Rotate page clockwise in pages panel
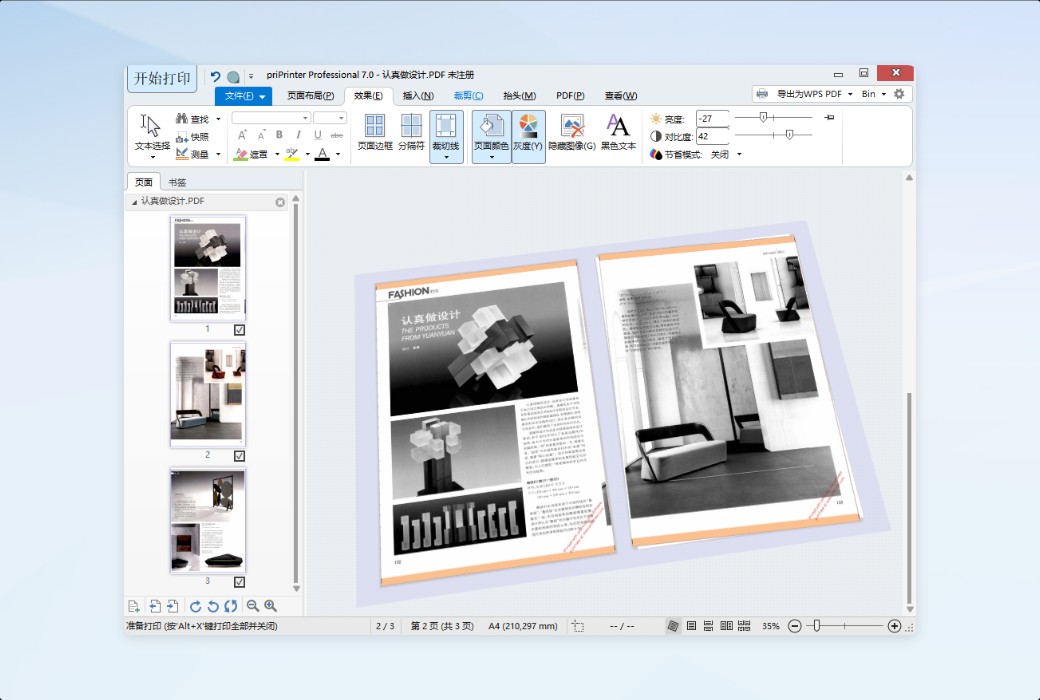This screenshot has width=1040, height=700. [195, 606]
